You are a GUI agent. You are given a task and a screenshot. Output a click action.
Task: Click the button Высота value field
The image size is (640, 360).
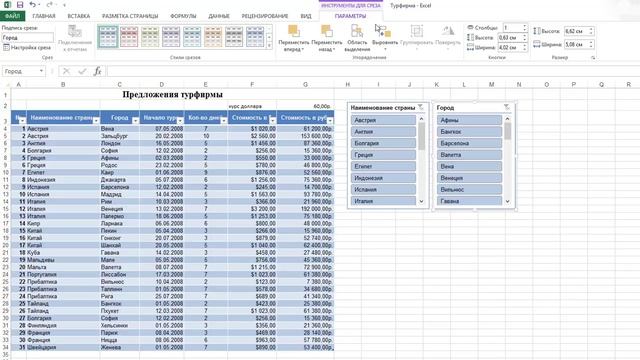click(510, 38)
